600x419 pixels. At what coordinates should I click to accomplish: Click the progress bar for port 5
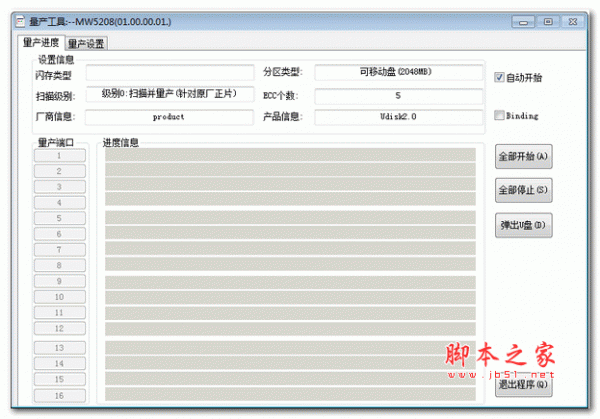tap(290, 217)
